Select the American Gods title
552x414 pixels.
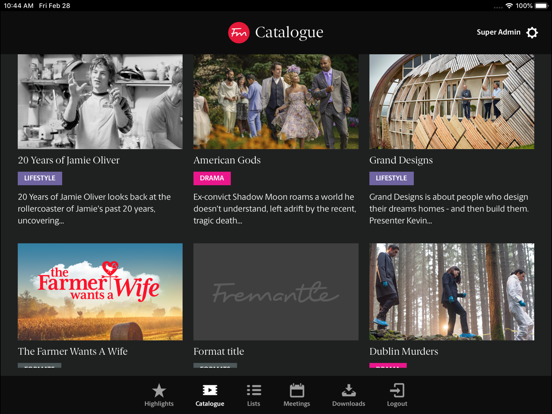pos(227,161)
